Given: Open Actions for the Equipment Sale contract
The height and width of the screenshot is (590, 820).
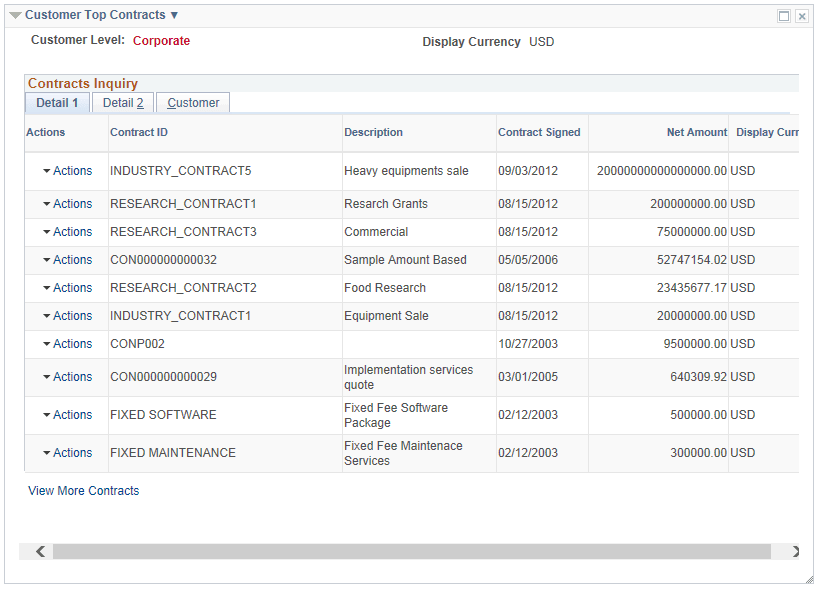Looking at the screenshot, I should pyautogui.click(x=65, y=315).
